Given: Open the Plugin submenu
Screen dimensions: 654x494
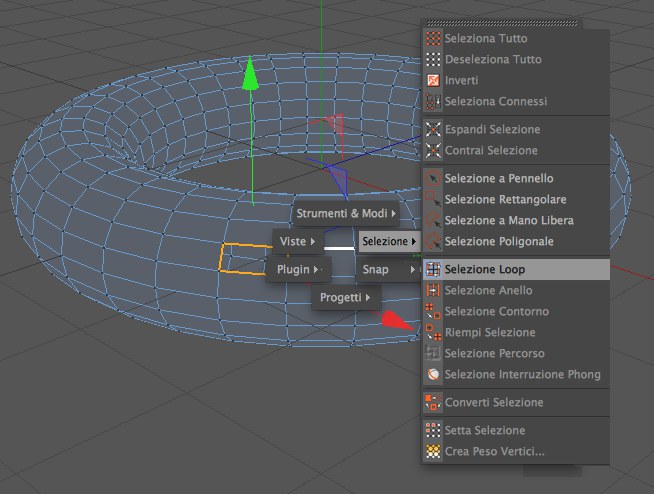Looking at the screenshot, I should pyautogui.click(x=298, y=270).
